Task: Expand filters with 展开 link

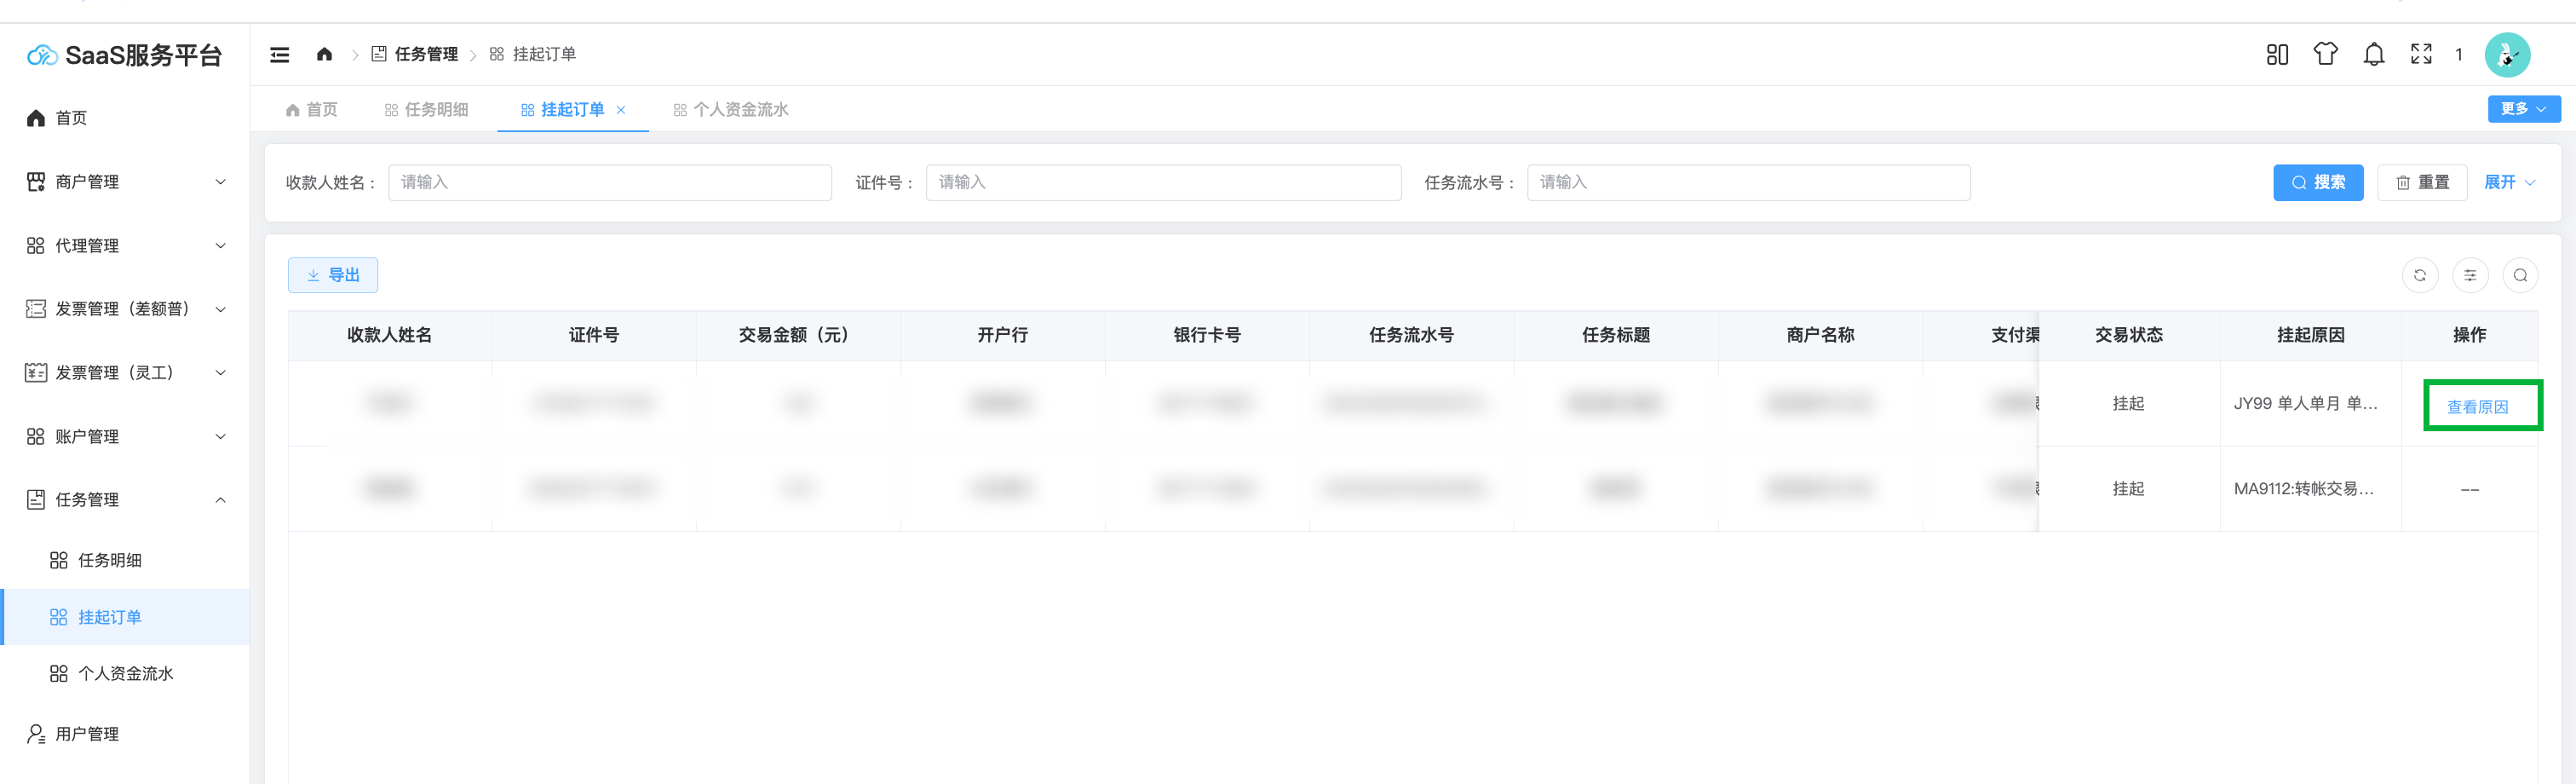Action: 2509,182
